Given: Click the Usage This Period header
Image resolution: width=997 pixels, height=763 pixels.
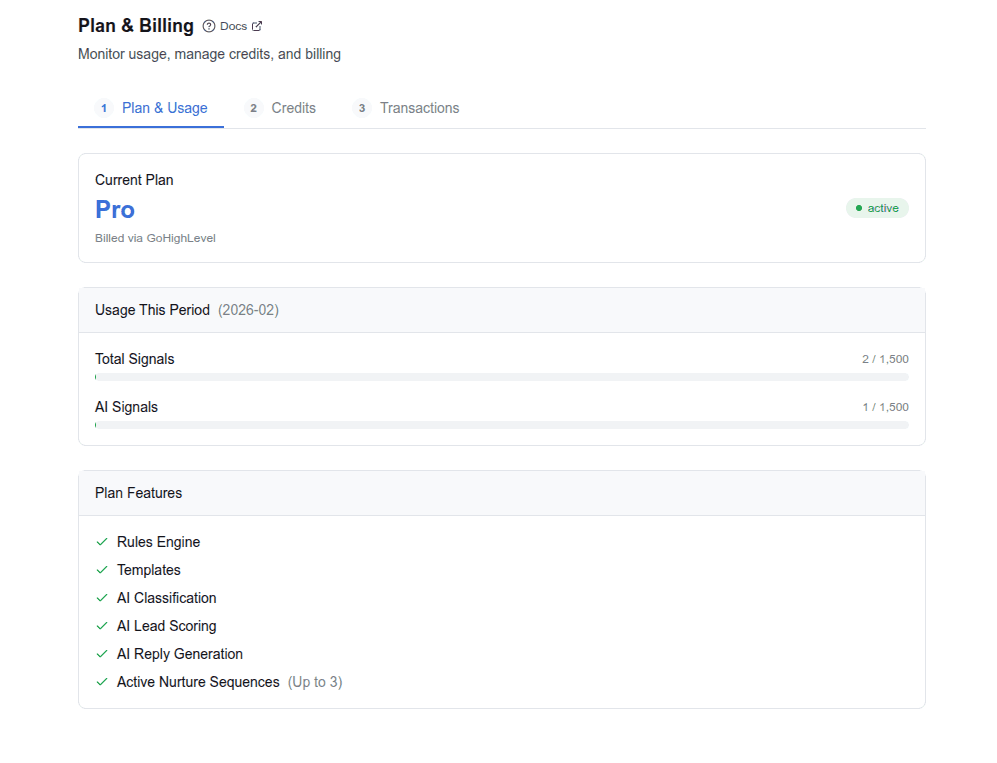Looking at the screenshot, I should [x=152, y=310].
